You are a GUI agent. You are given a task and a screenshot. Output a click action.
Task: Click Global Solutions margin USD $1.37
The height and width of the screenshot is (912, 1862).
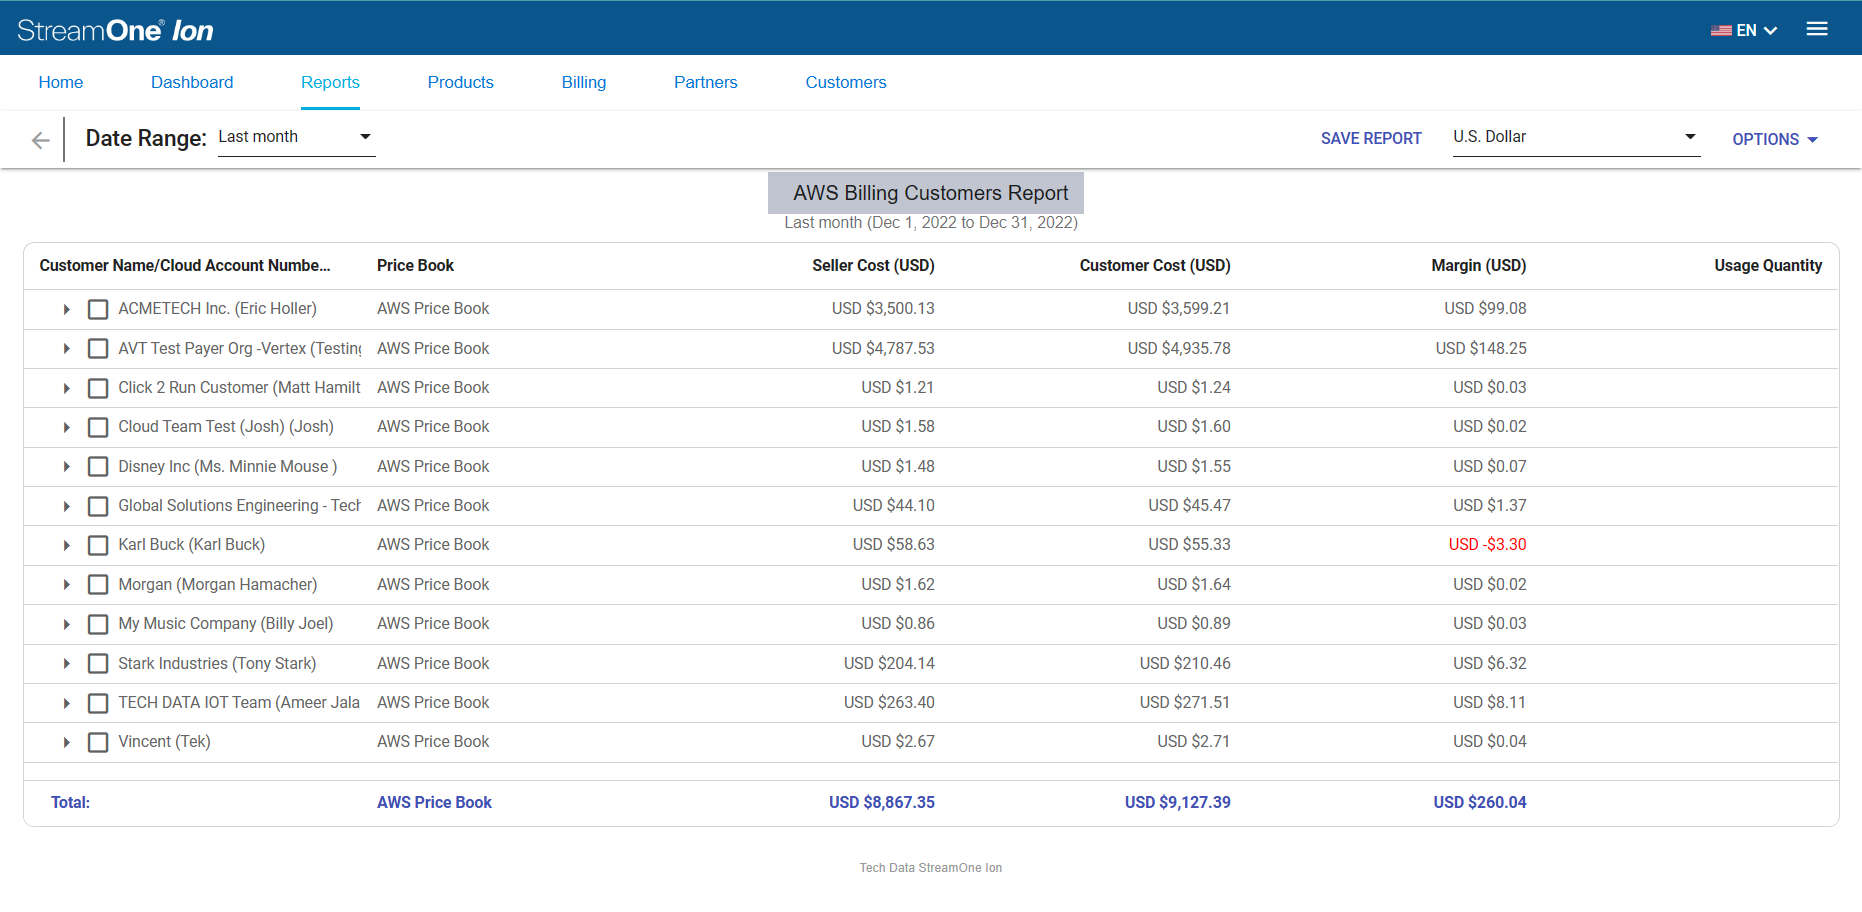[1490, 506]
